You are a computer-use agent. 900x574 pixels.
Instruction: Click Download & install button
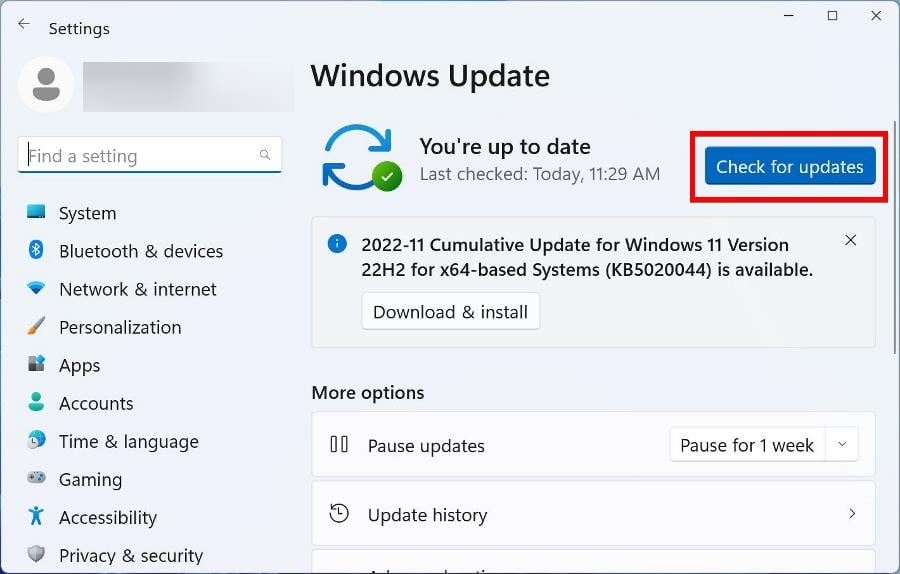[451, 312]
